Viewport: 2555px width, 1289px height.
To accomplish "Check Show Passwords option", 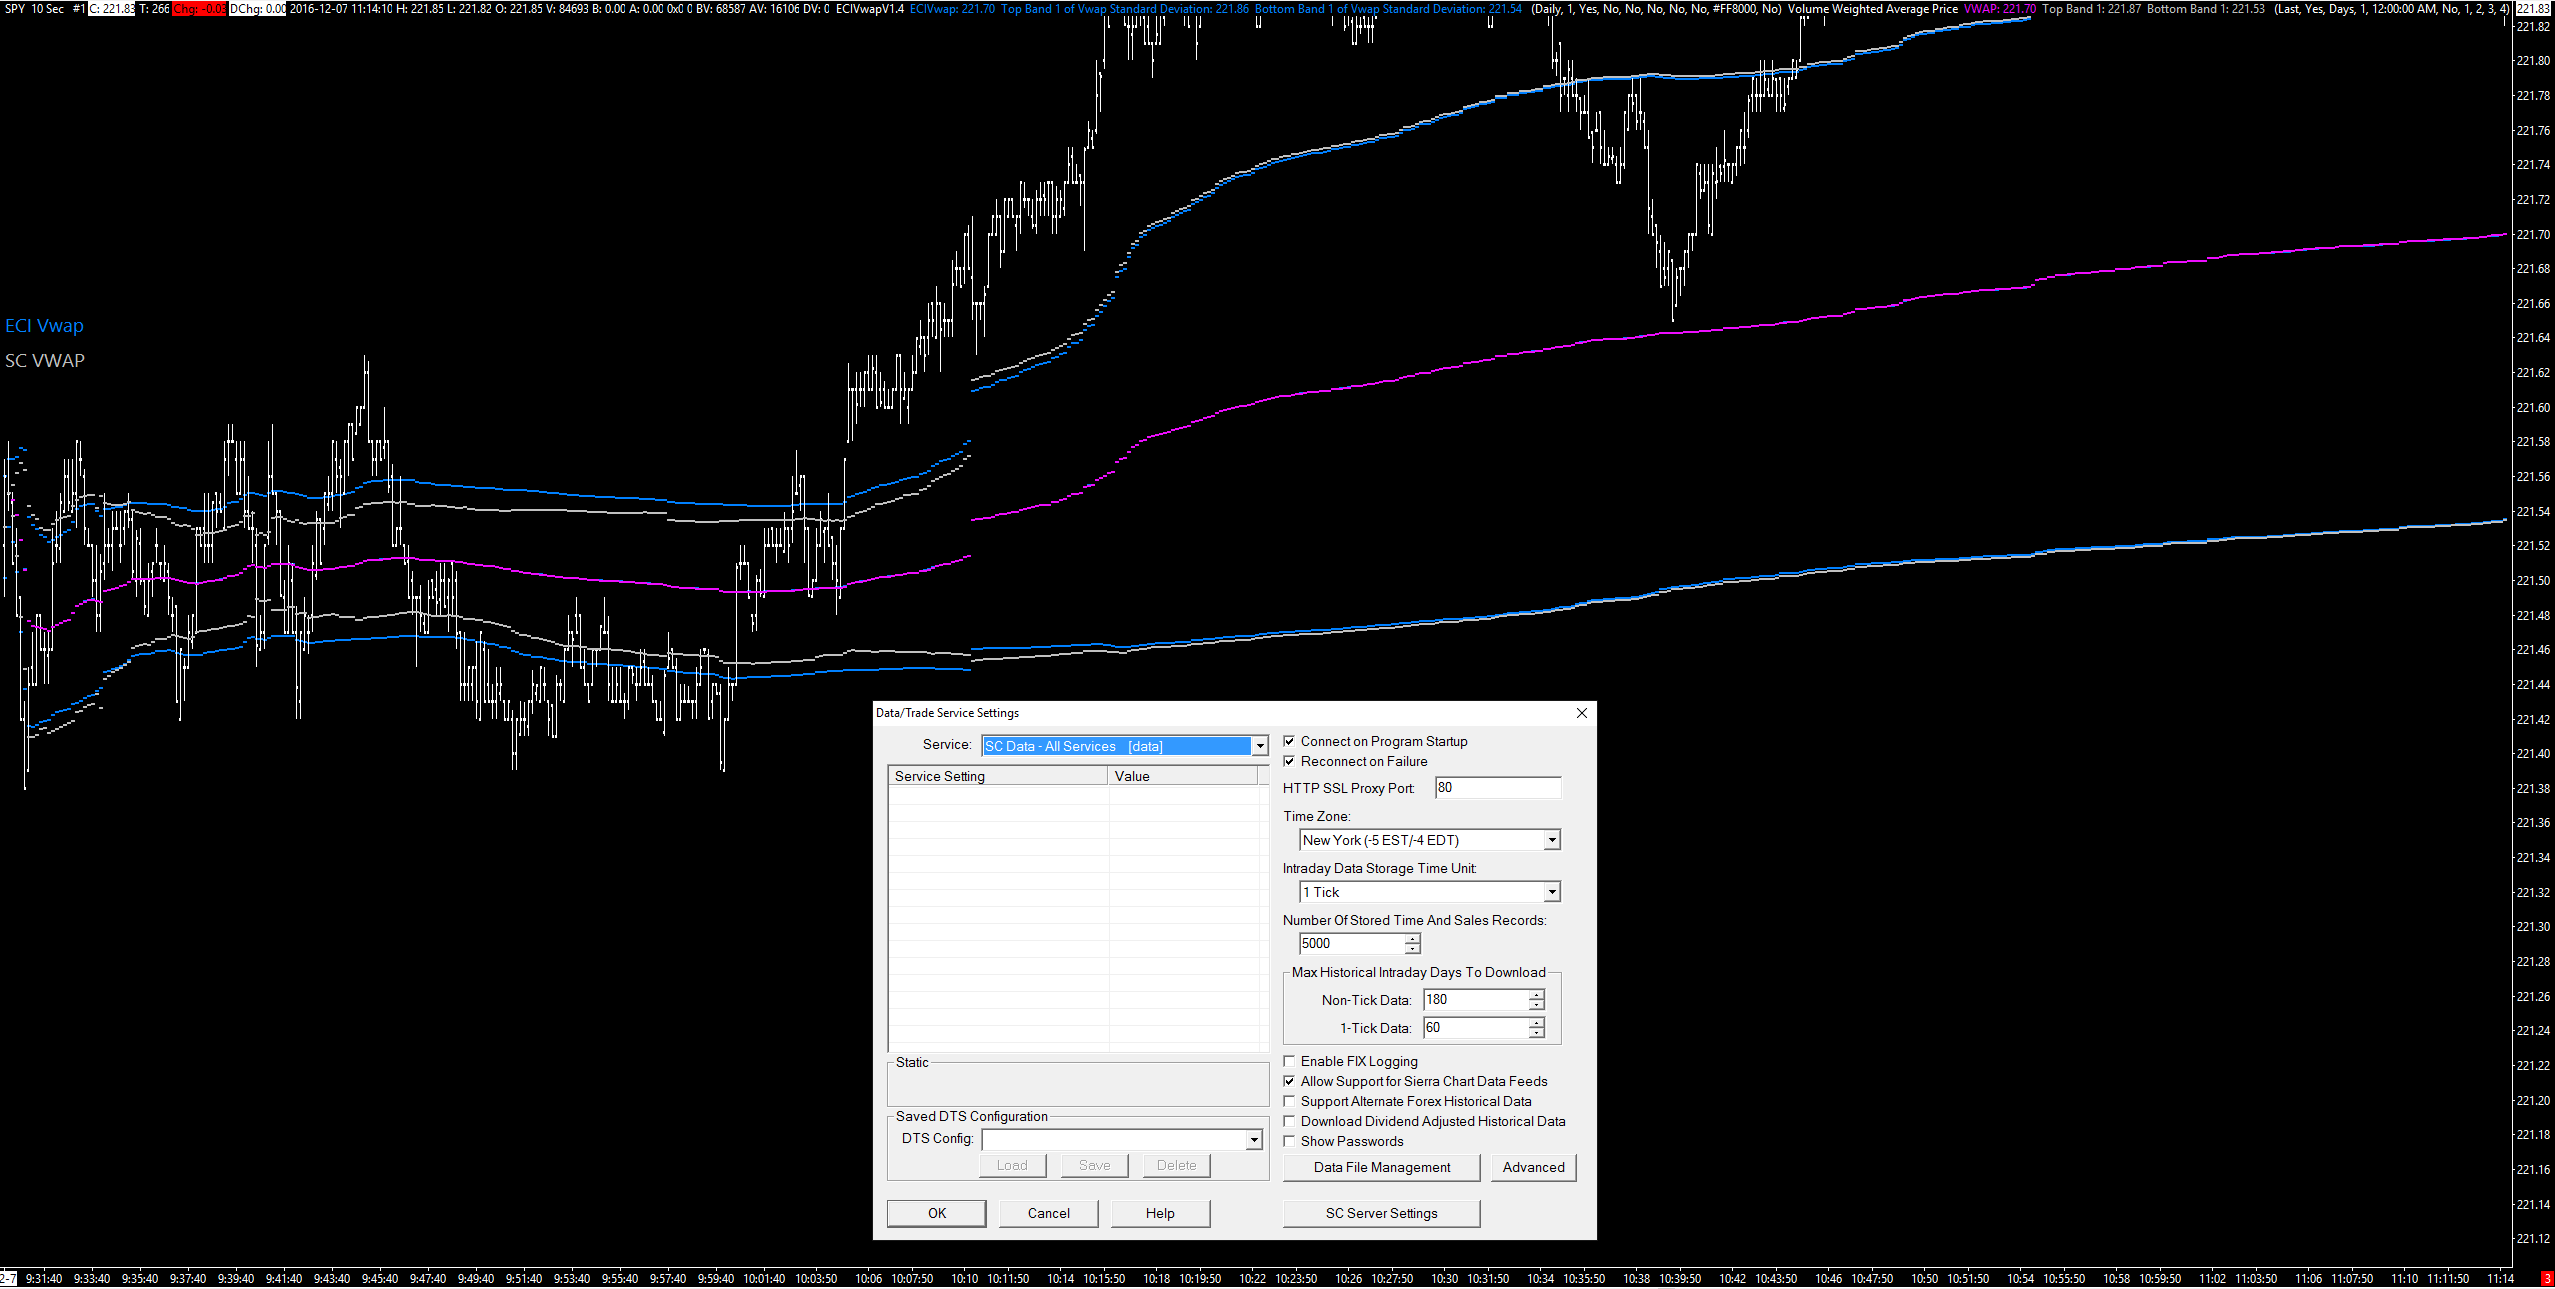I will [x=1290, y=1141].
